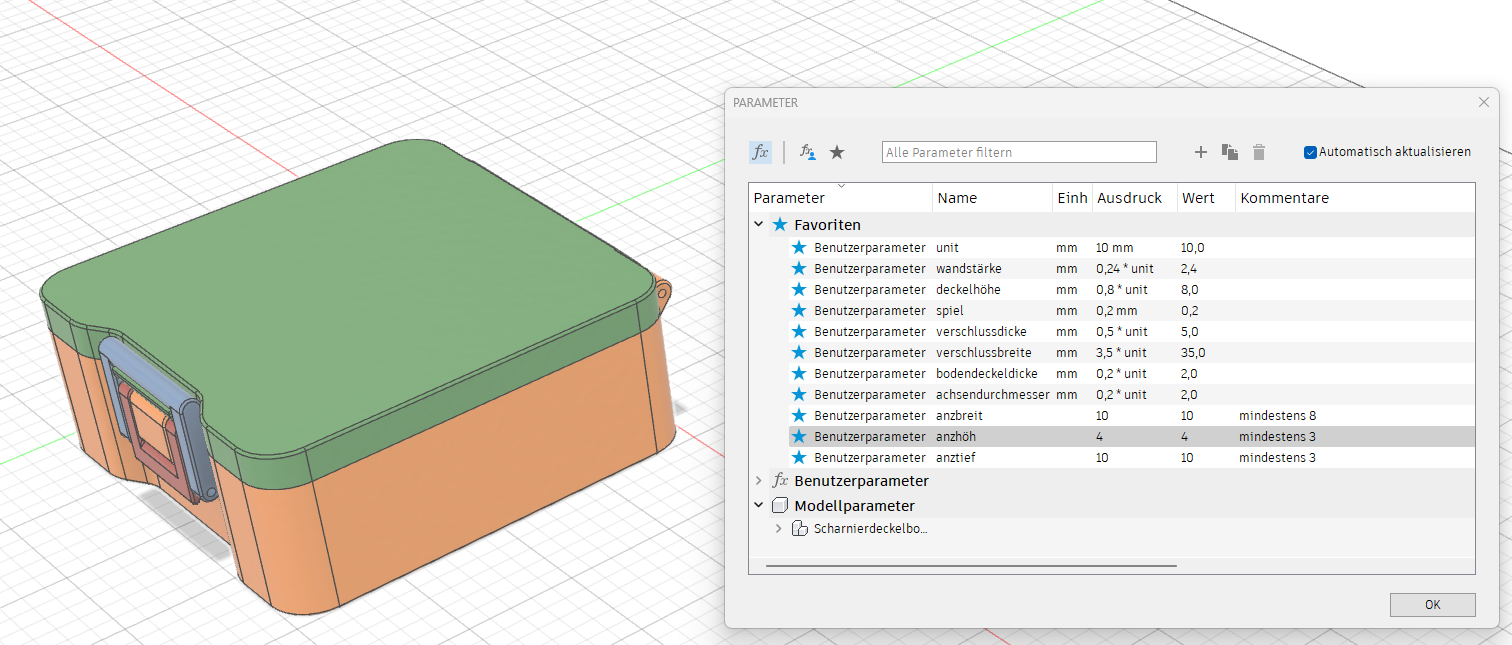The width and height of the screenshot is (1512, 645).
Task: Close the Parameter dialog
Action: (1484, 102)
